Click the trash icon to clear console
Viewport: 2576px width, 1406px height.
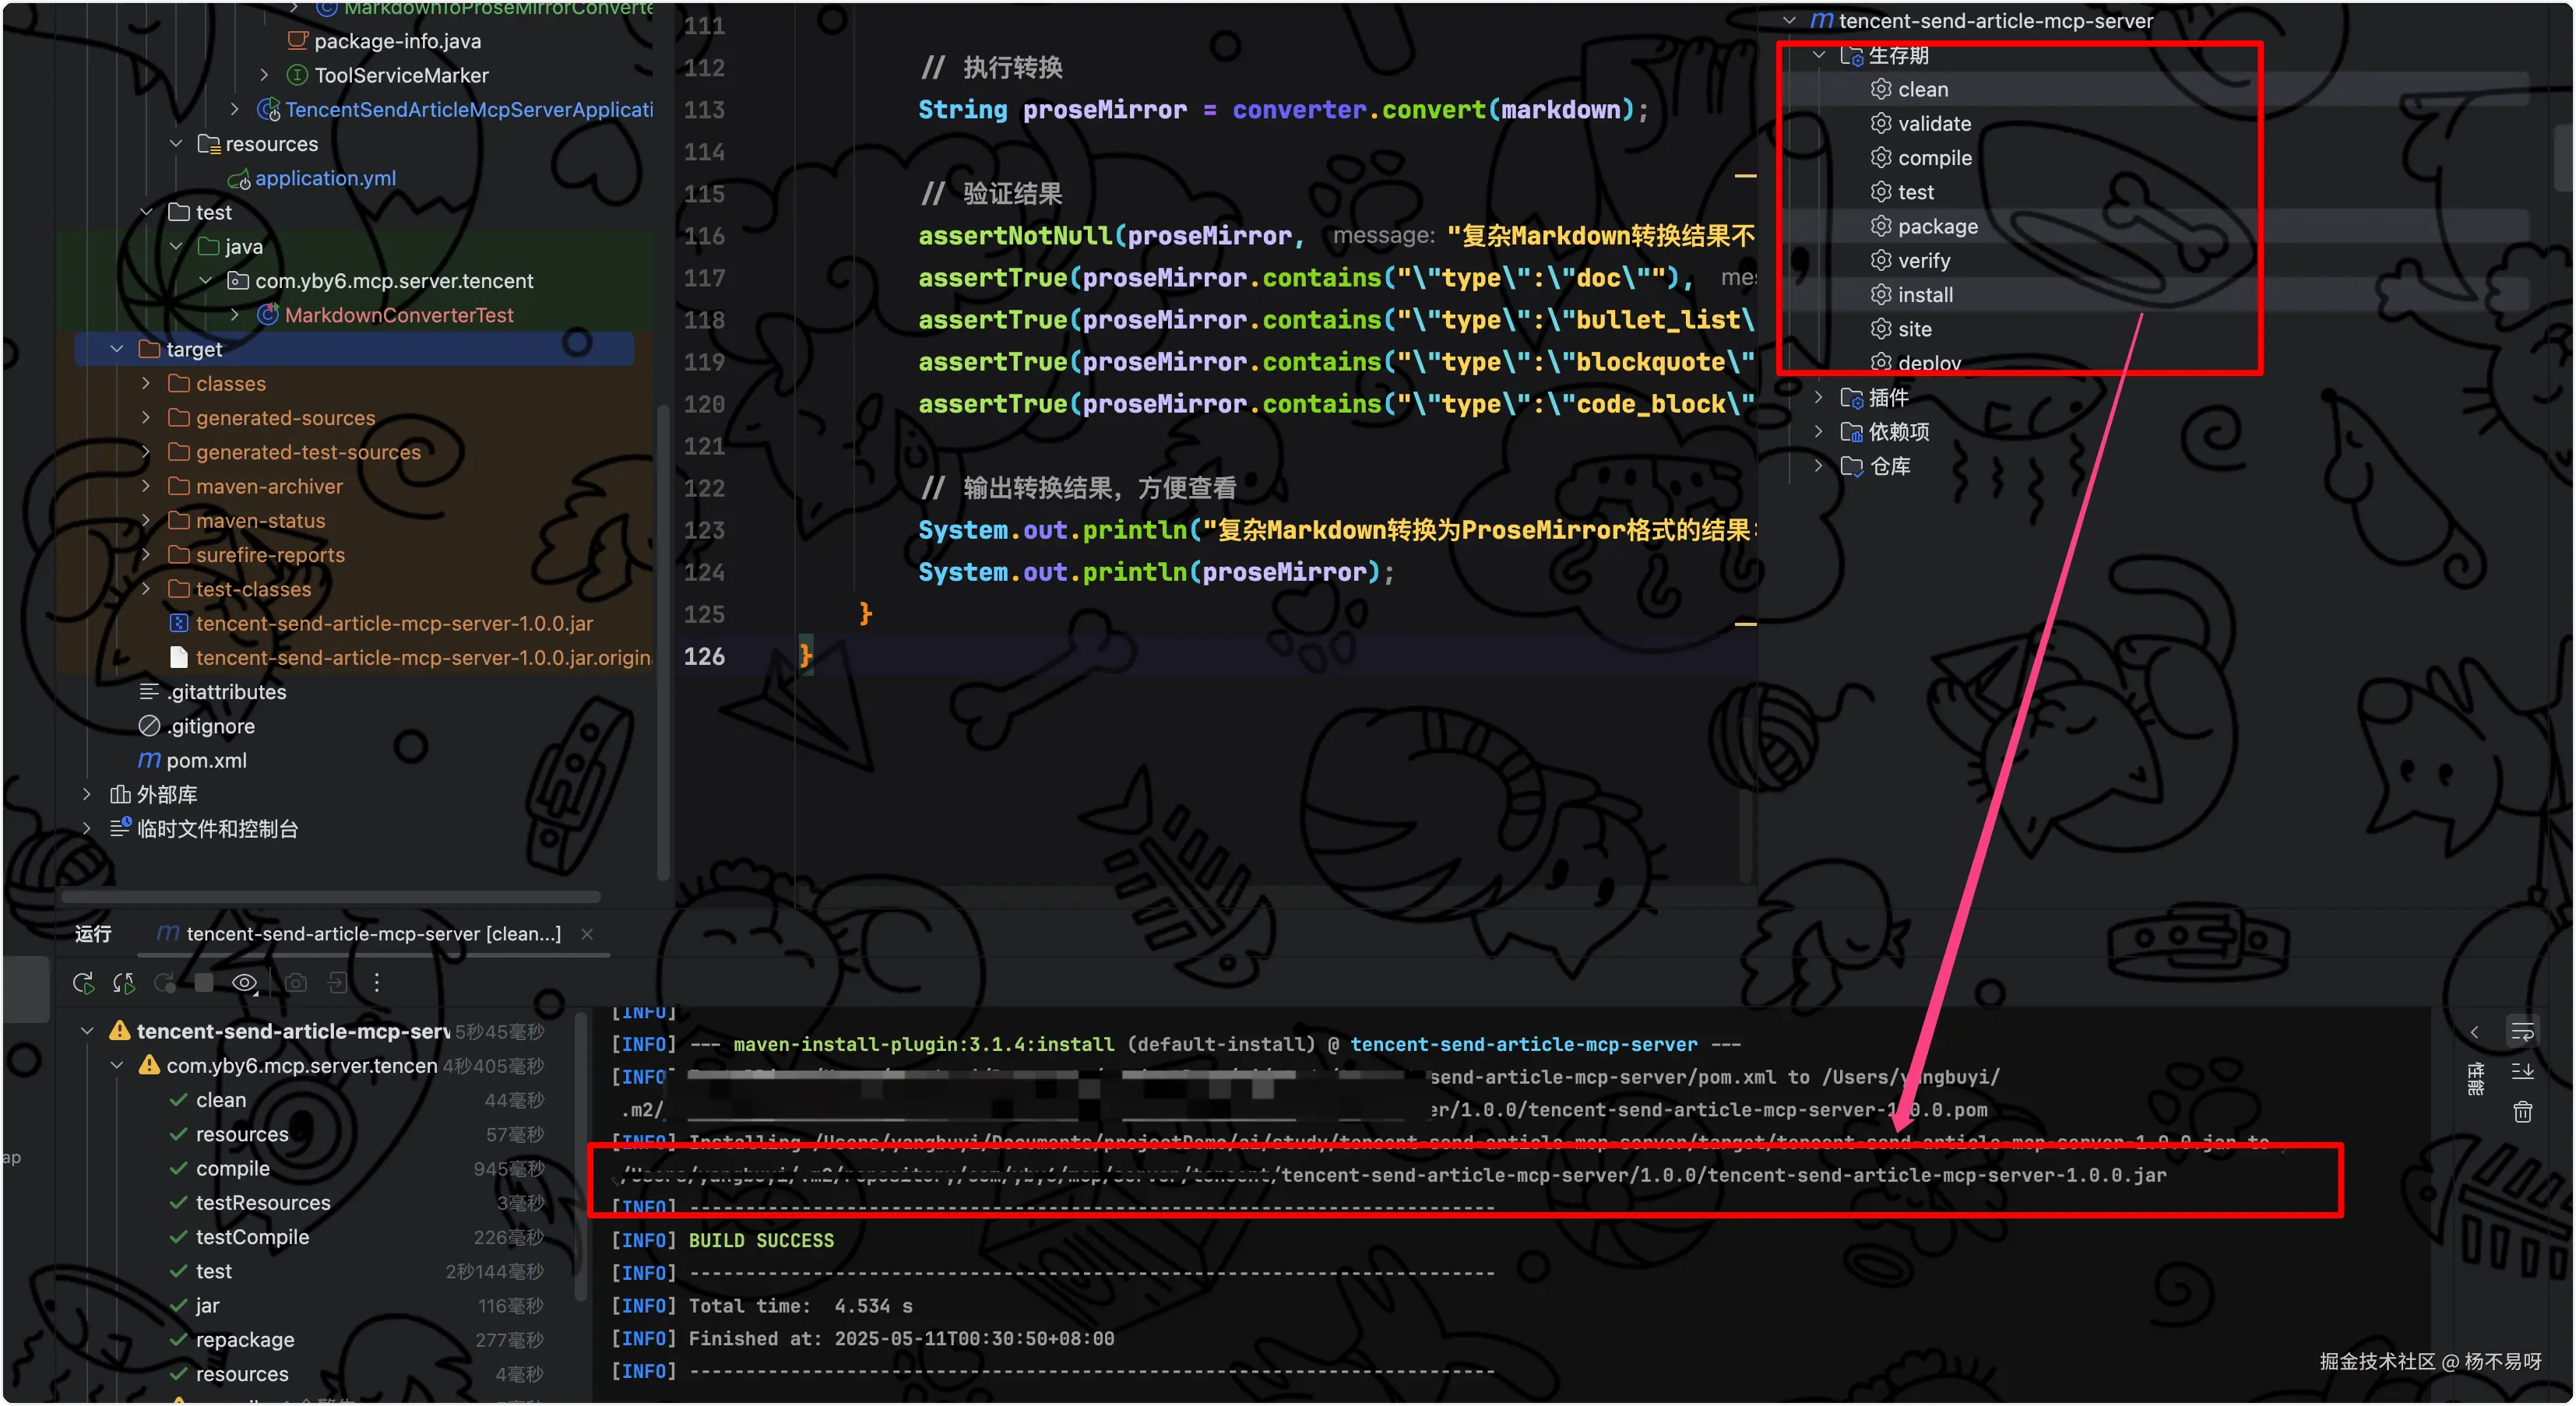click(2522, 1111)
